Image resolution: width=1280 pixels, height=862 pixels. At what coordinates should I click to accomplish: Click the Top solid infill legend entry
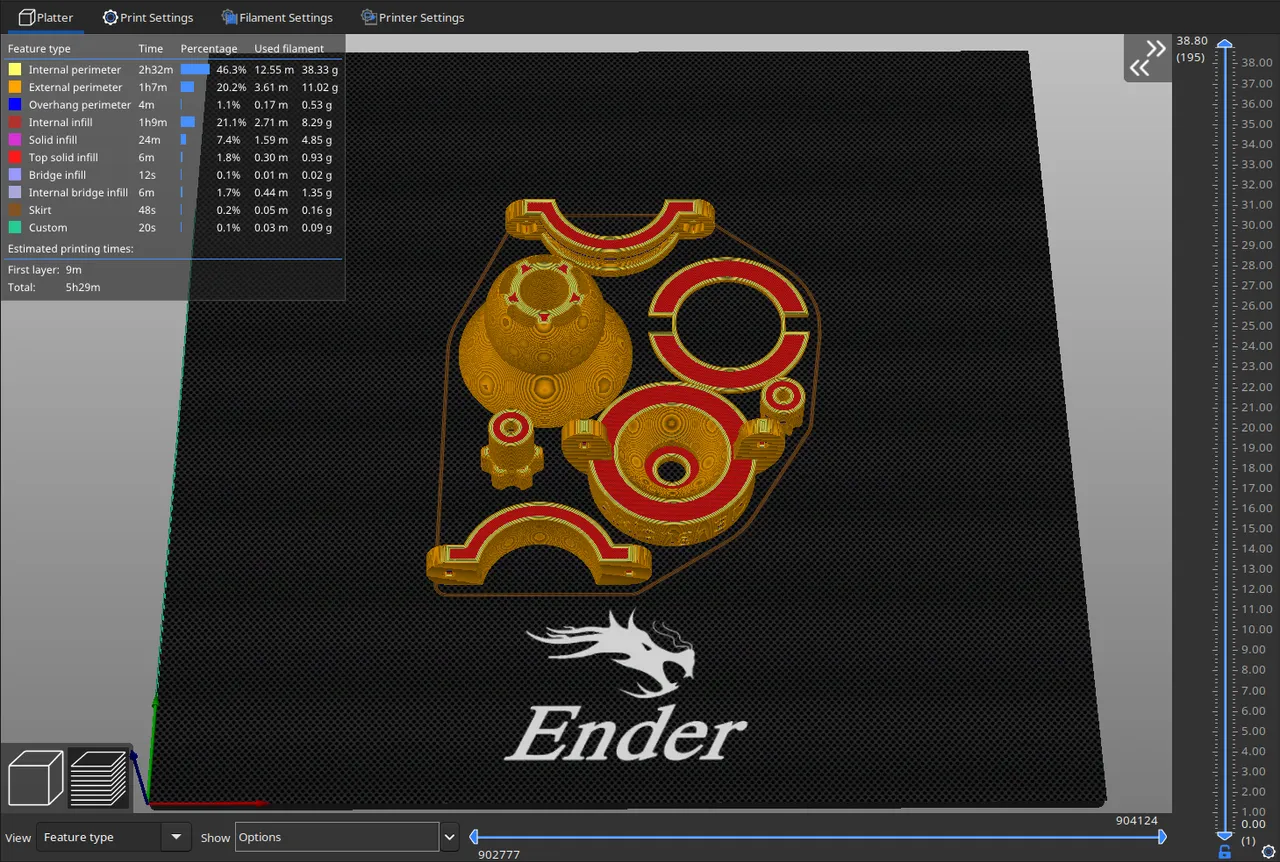(x=63, y=158)
